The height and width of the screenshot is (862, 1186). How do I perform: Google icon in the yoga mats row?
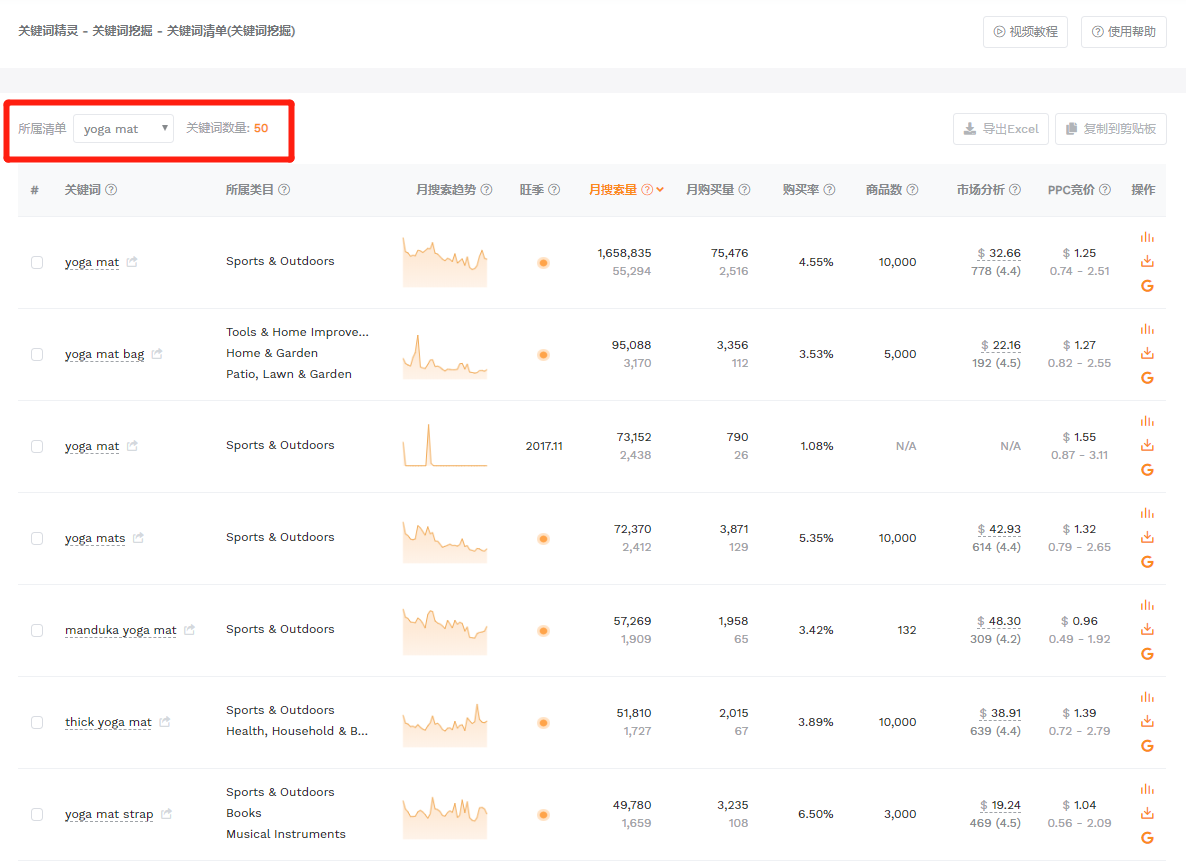(x=1147, y=562)
